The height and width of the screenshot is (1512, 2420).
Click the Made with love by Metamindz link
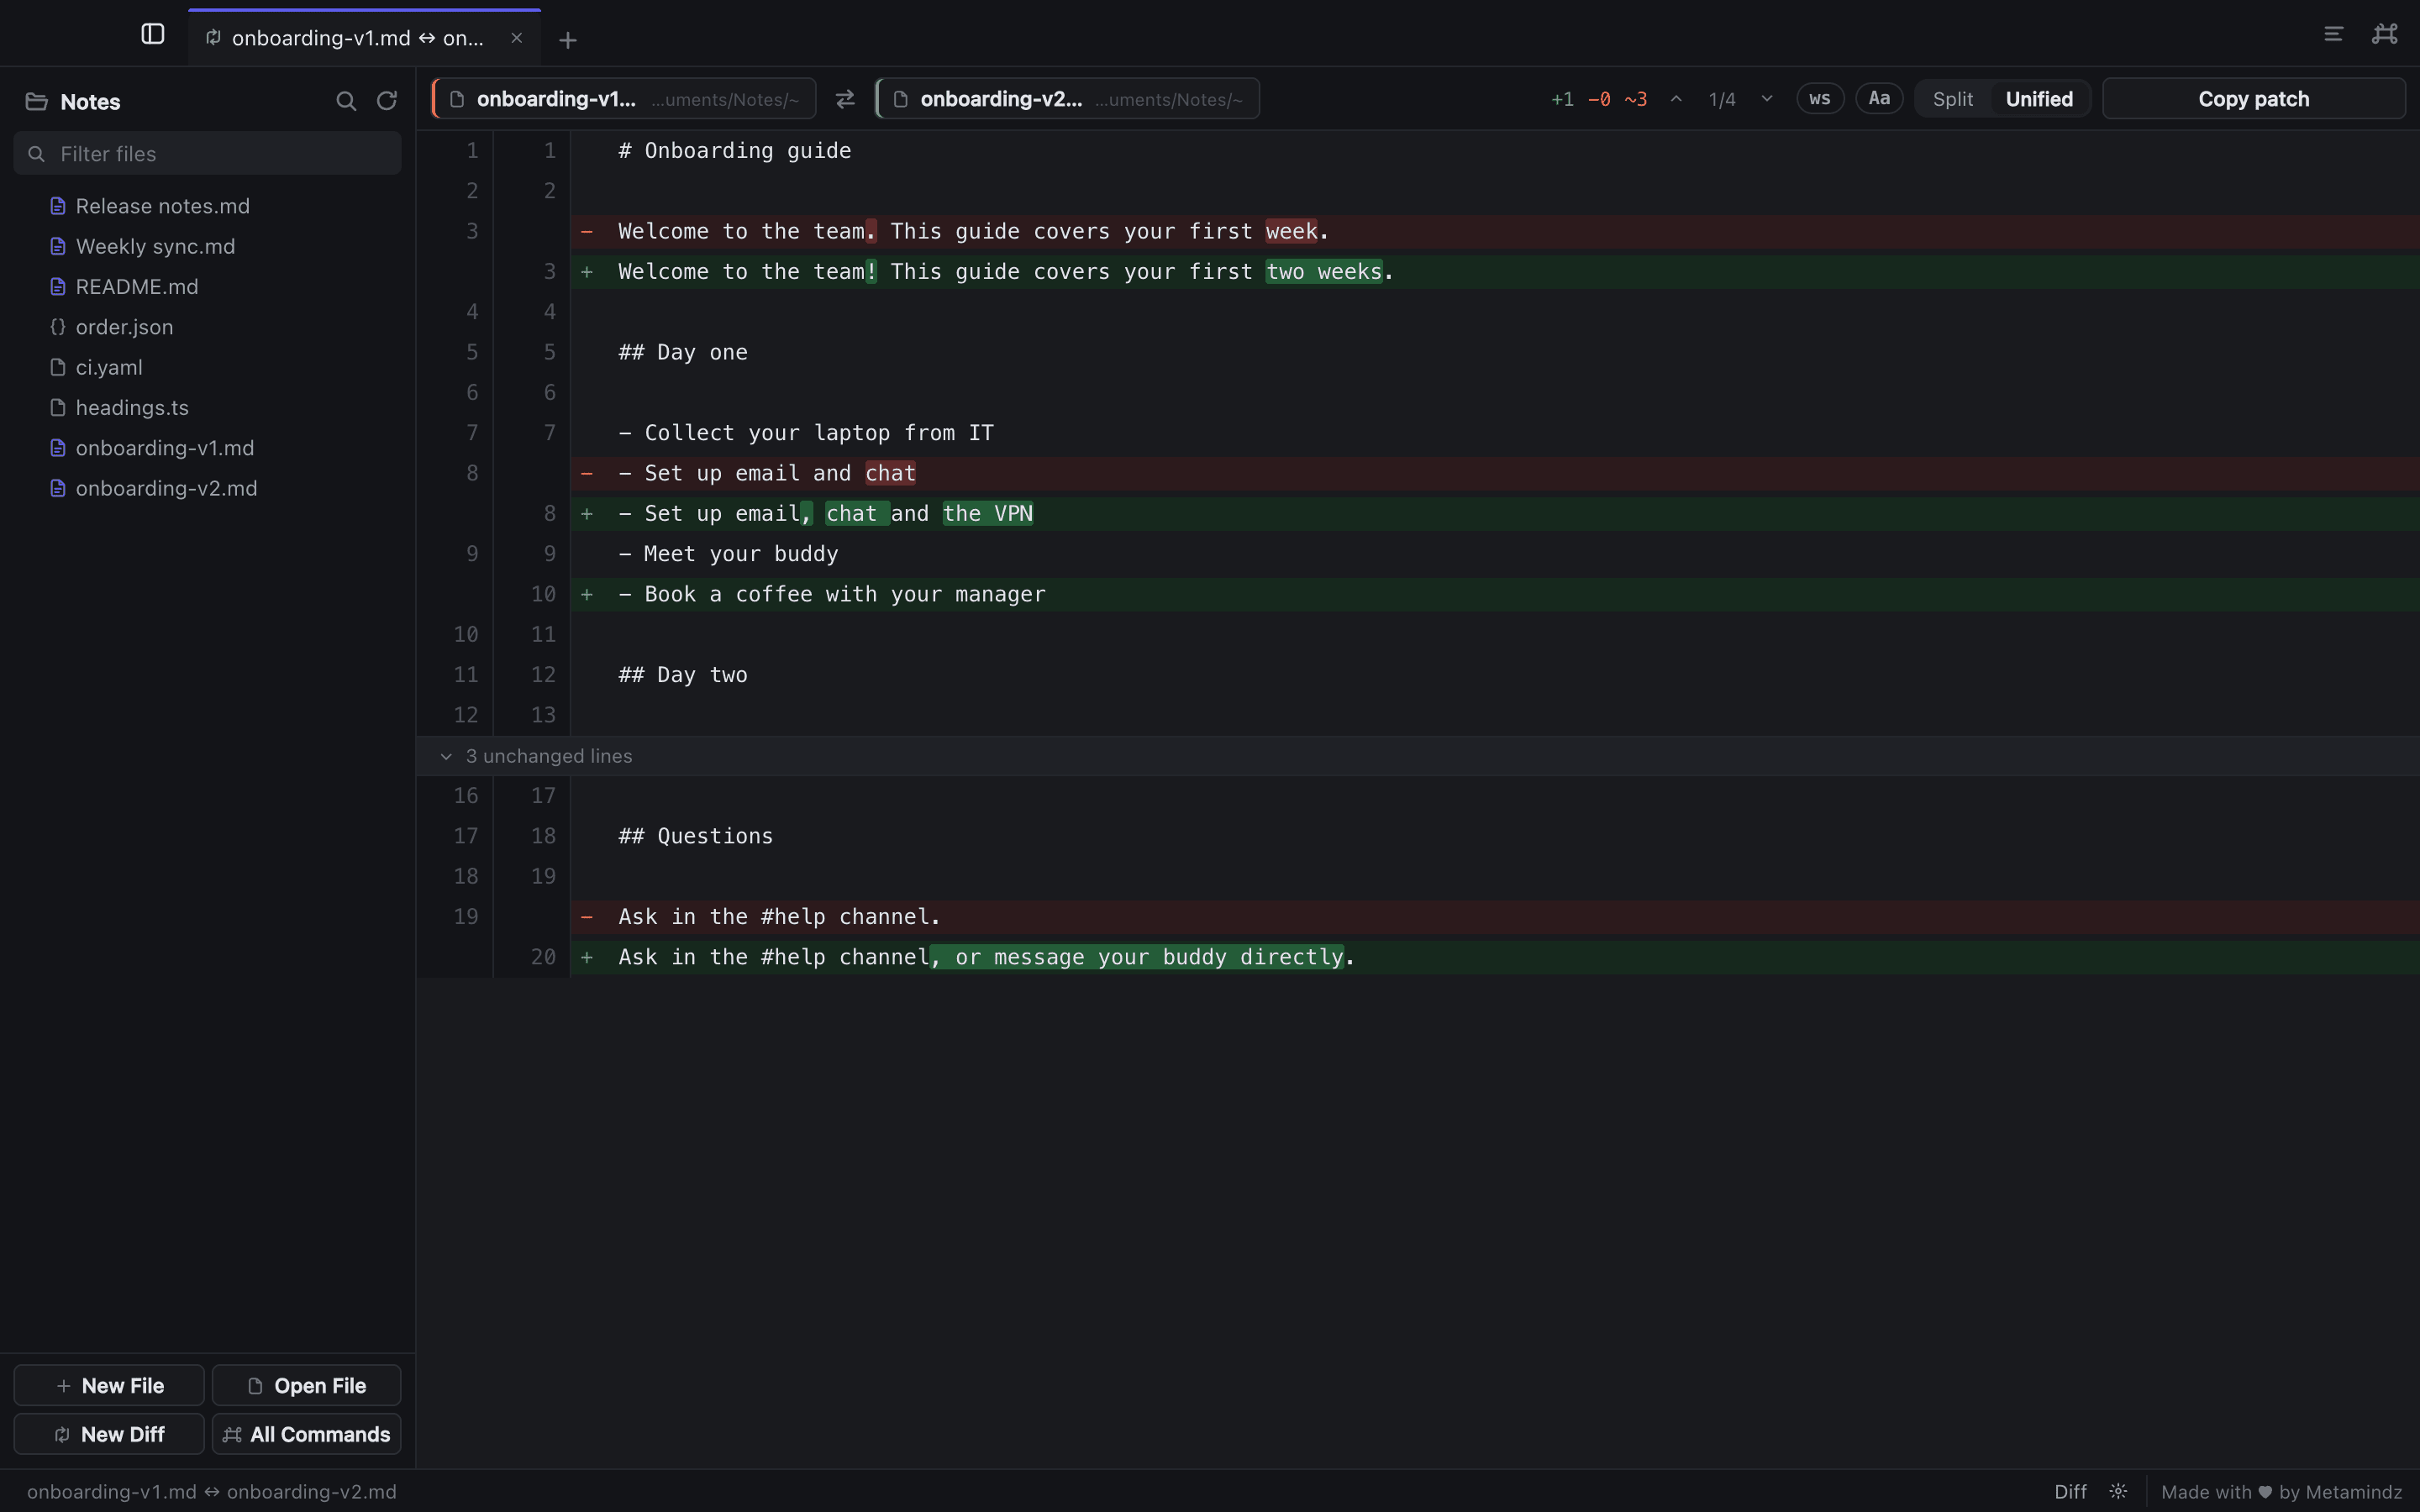[x=2281, y=1492]
